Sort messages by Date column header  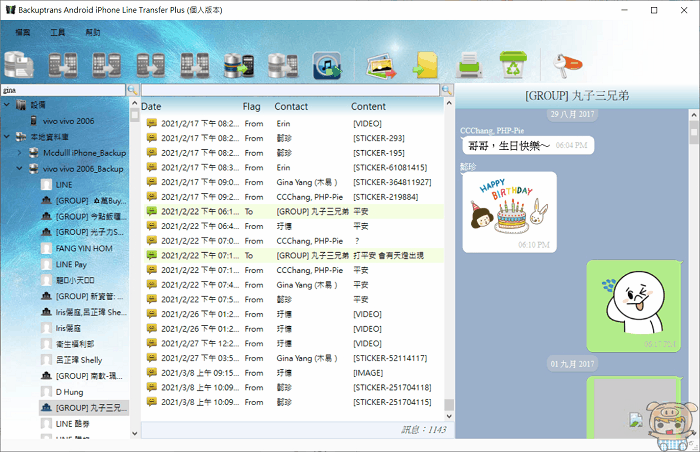click(151, 106)
